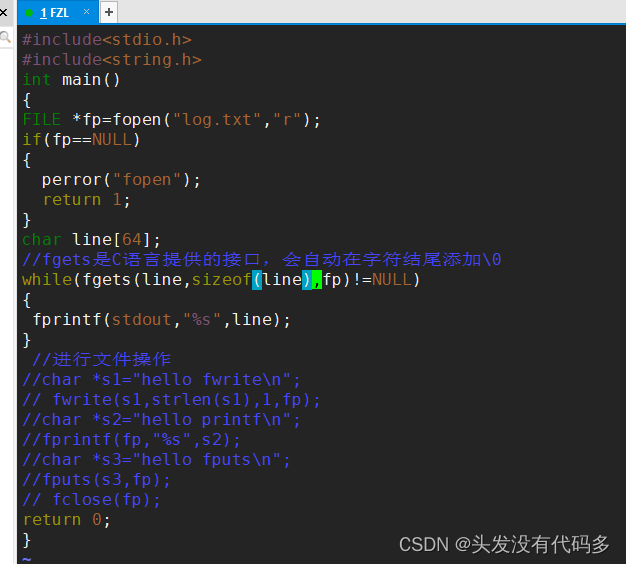
Task: Click the #include<string.h> line
Action: point(112,60)
